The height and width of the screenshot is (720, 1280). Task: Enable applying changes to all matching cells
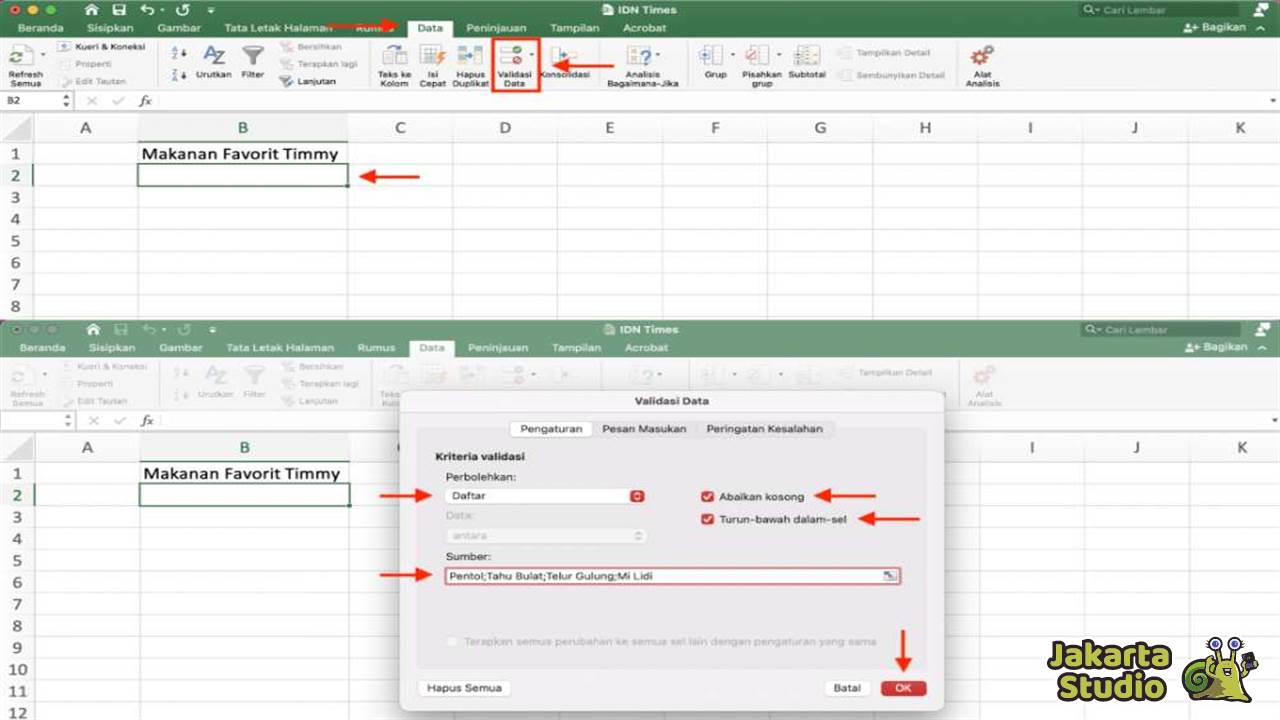pos(451,643)
